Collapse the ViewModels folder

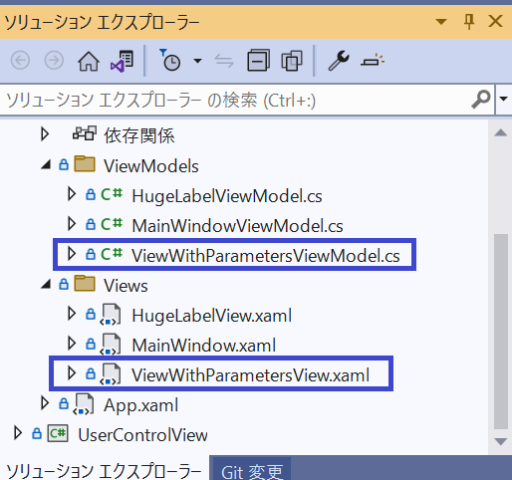tap(46, 165)
